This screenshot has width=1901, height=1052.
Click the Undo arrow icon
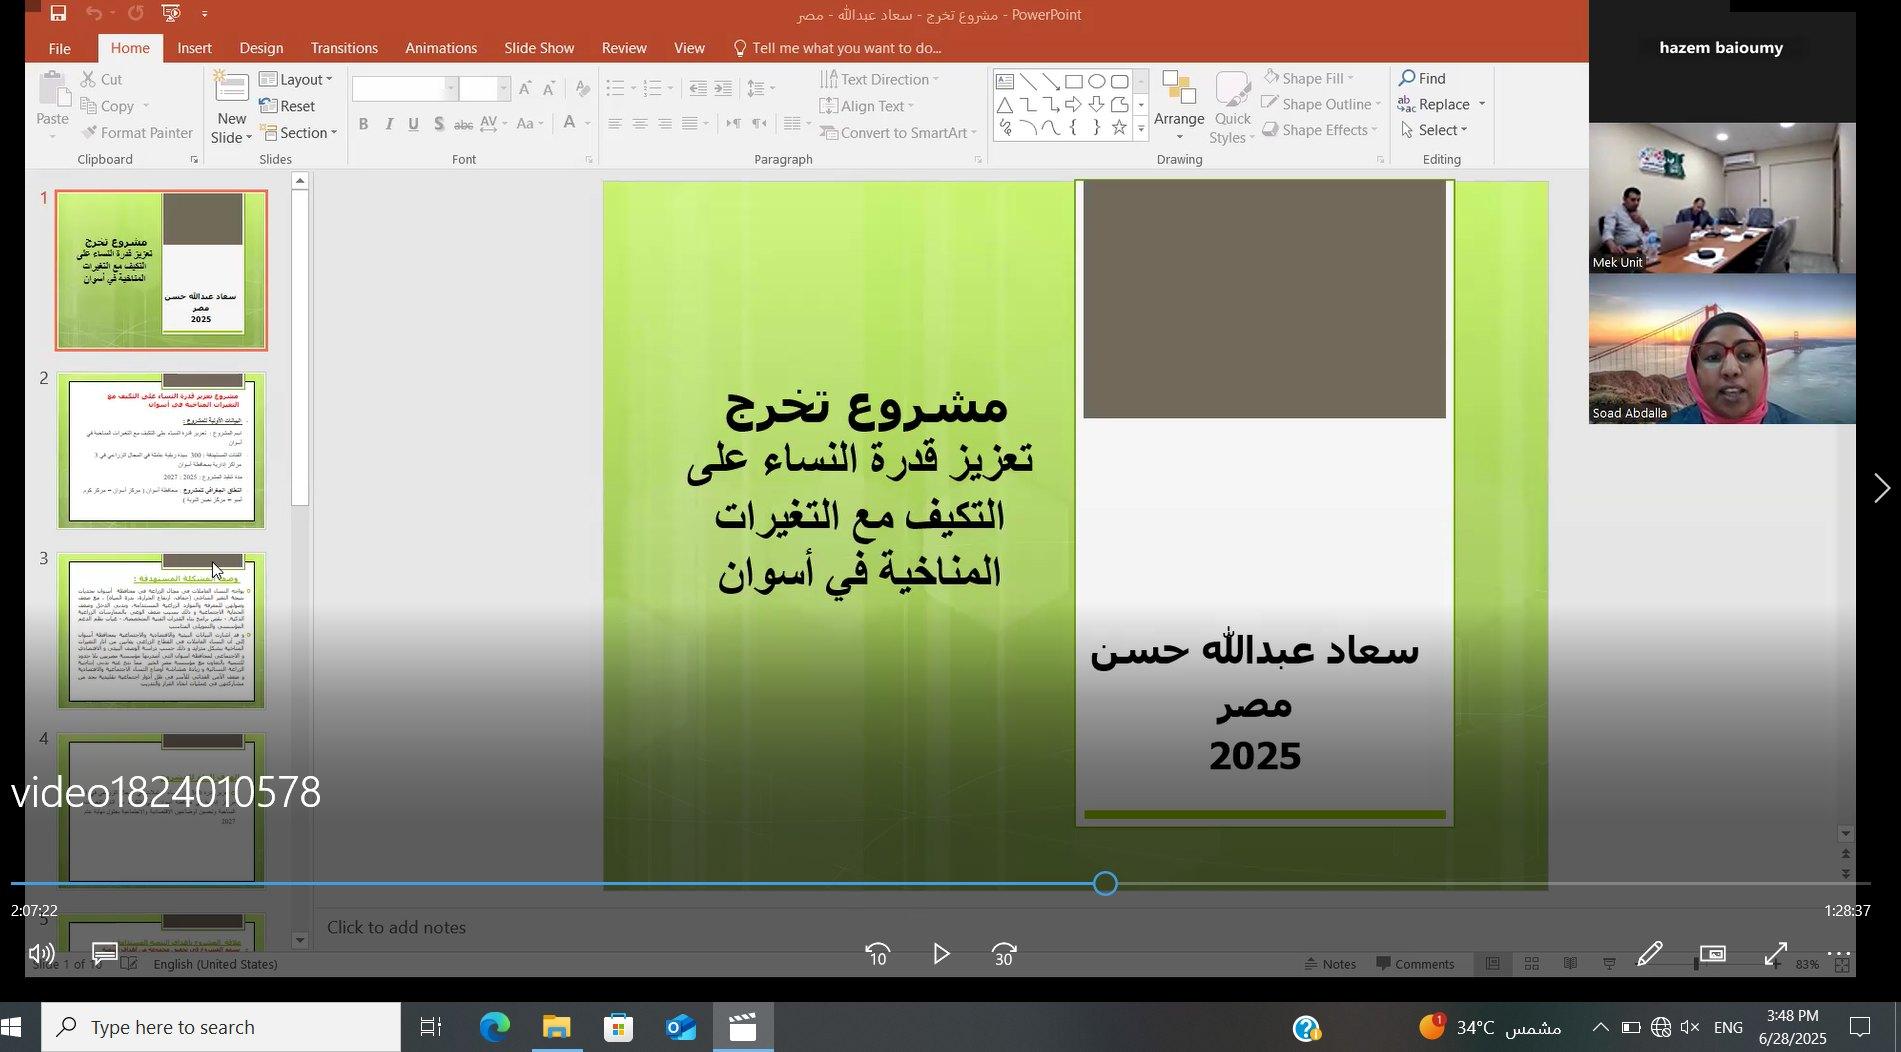[x=94, y=13]
